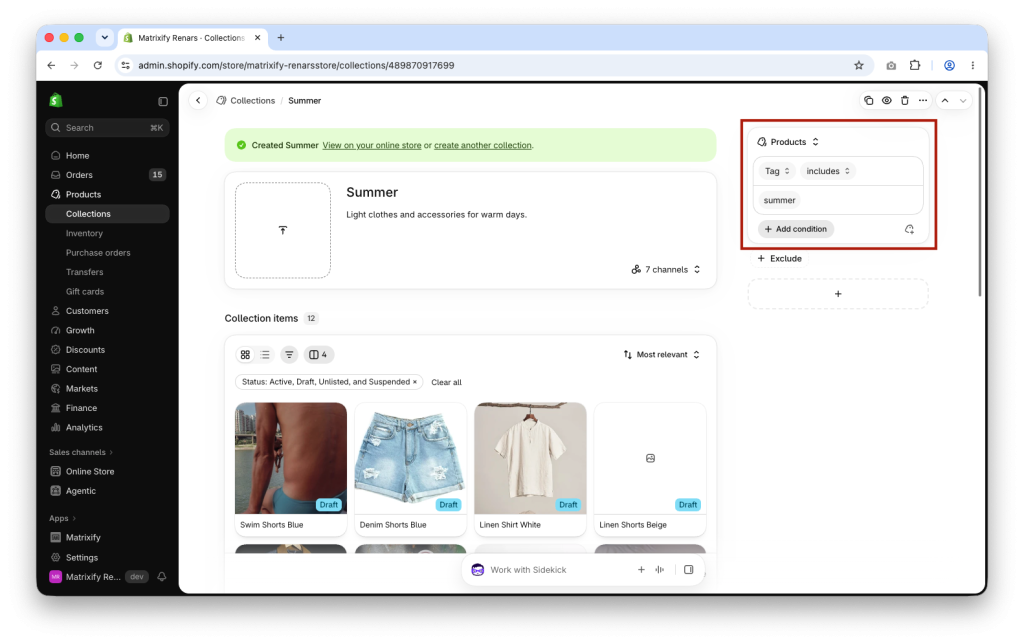1024x644 pixels.
Task: Switch collection items to grid view
Action: click(x=245, y=355)
